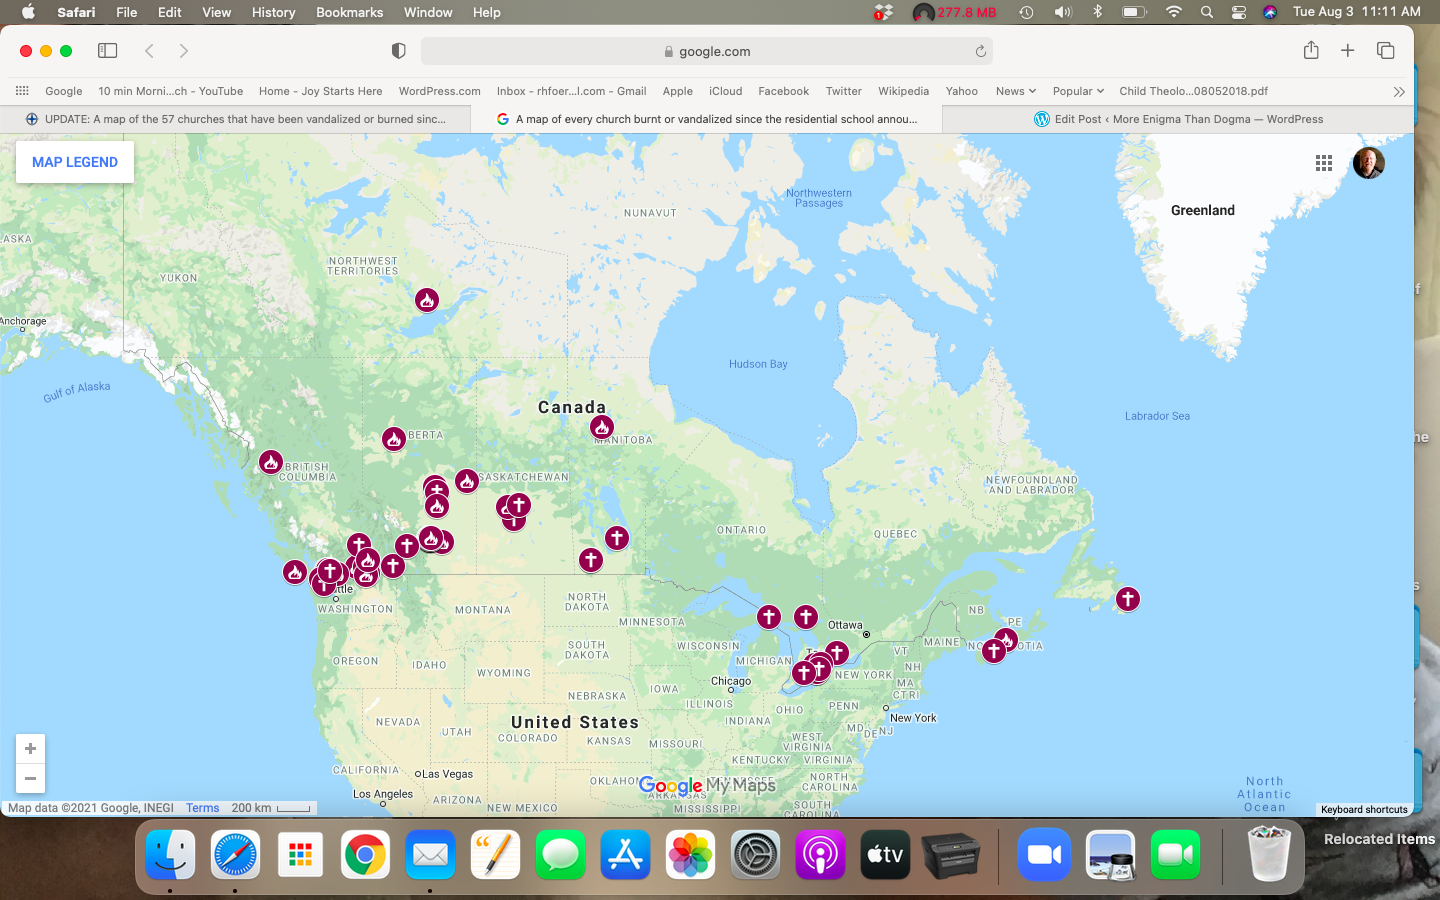Click the Google account profile picture
The image size is (1440, 900).
(1368, 163)
